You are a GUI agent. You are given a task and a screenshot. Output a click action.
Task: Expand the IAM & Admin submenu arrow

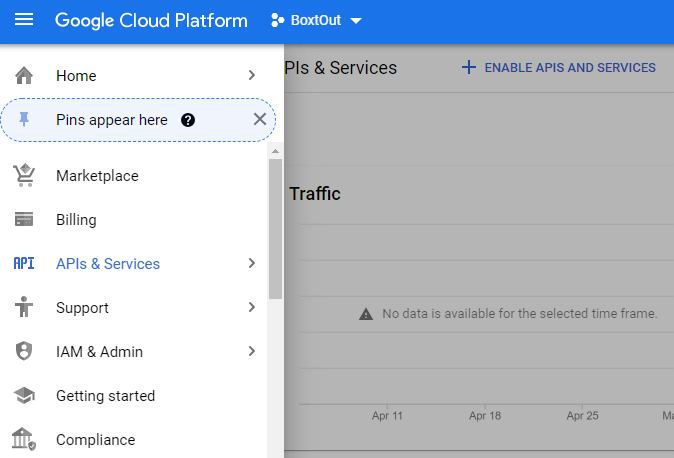[252, 352]
